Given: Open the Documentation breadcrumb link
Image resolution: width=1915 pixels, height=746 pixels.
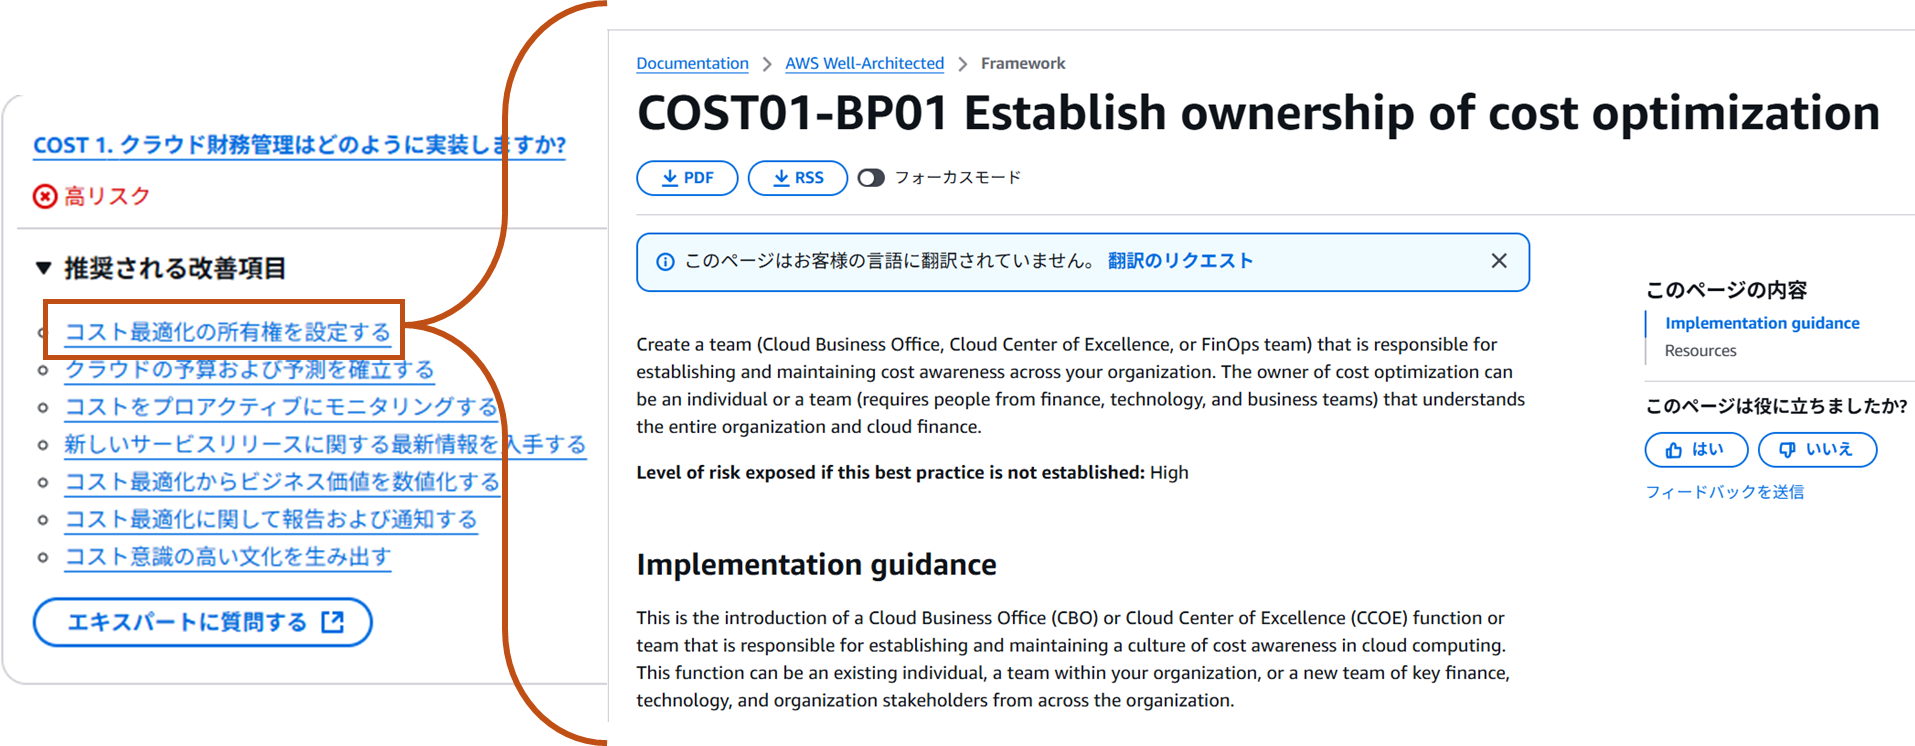Looking at the screenshot, I should 692,63.
